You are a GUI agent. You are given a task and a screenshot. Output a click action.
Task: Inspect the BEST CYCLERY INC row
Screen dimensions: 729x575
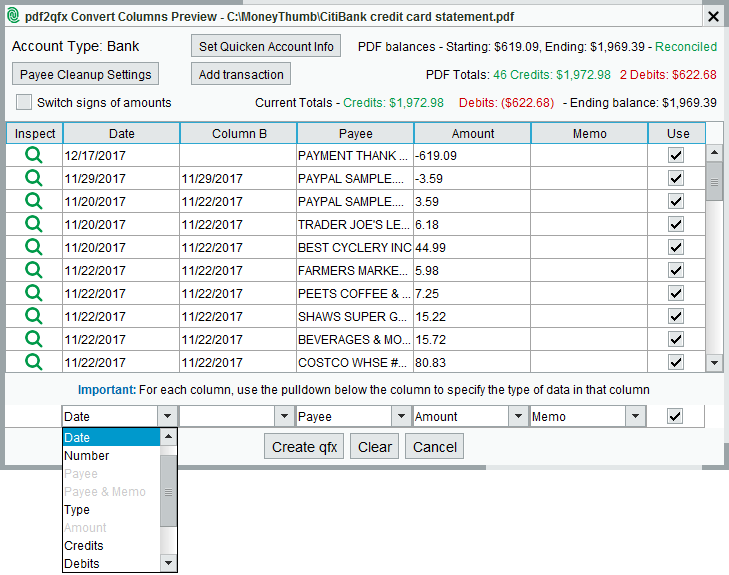tap(33, 247)
